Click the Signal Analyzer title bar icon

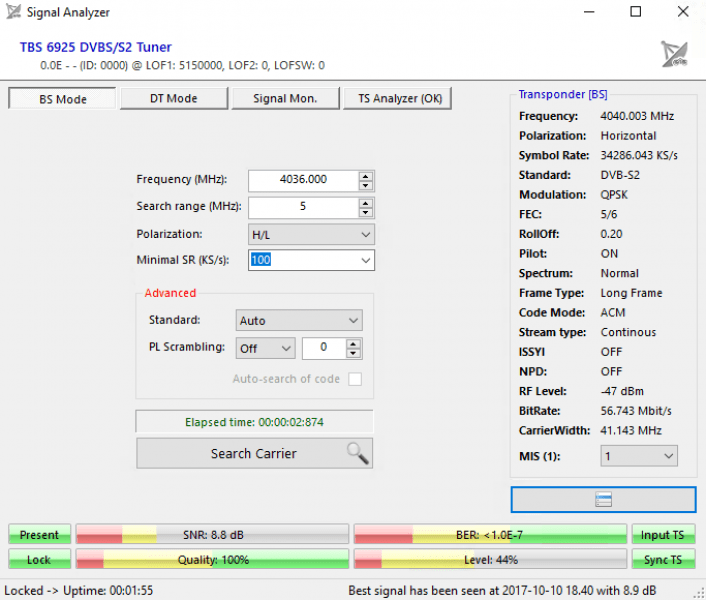[x=13, y=12]
